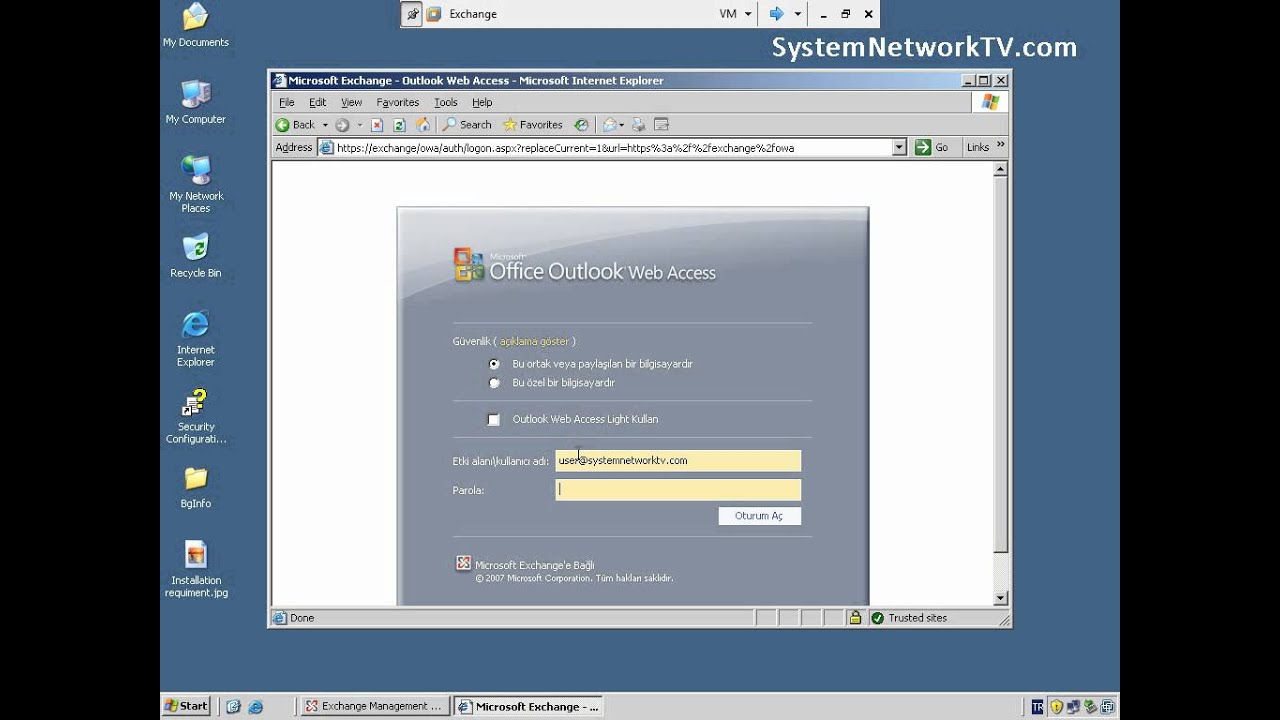Open the Recycle Bin desktop icon

[x=196, y=256]
